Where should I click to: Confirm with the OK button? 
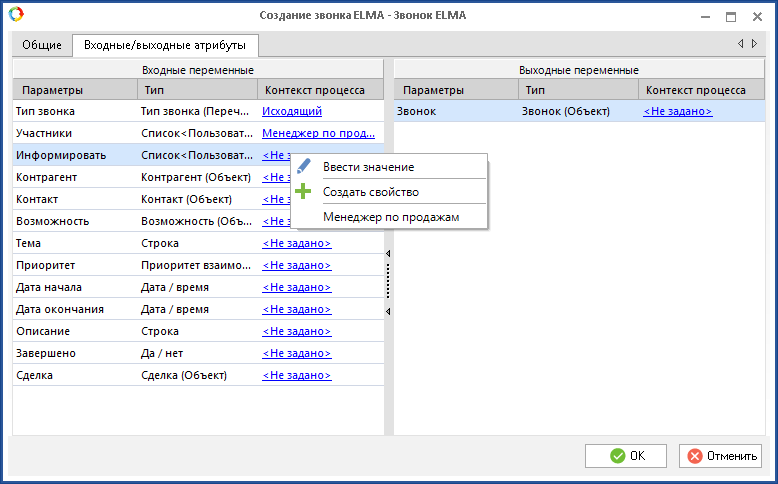[x=626, y=456]
